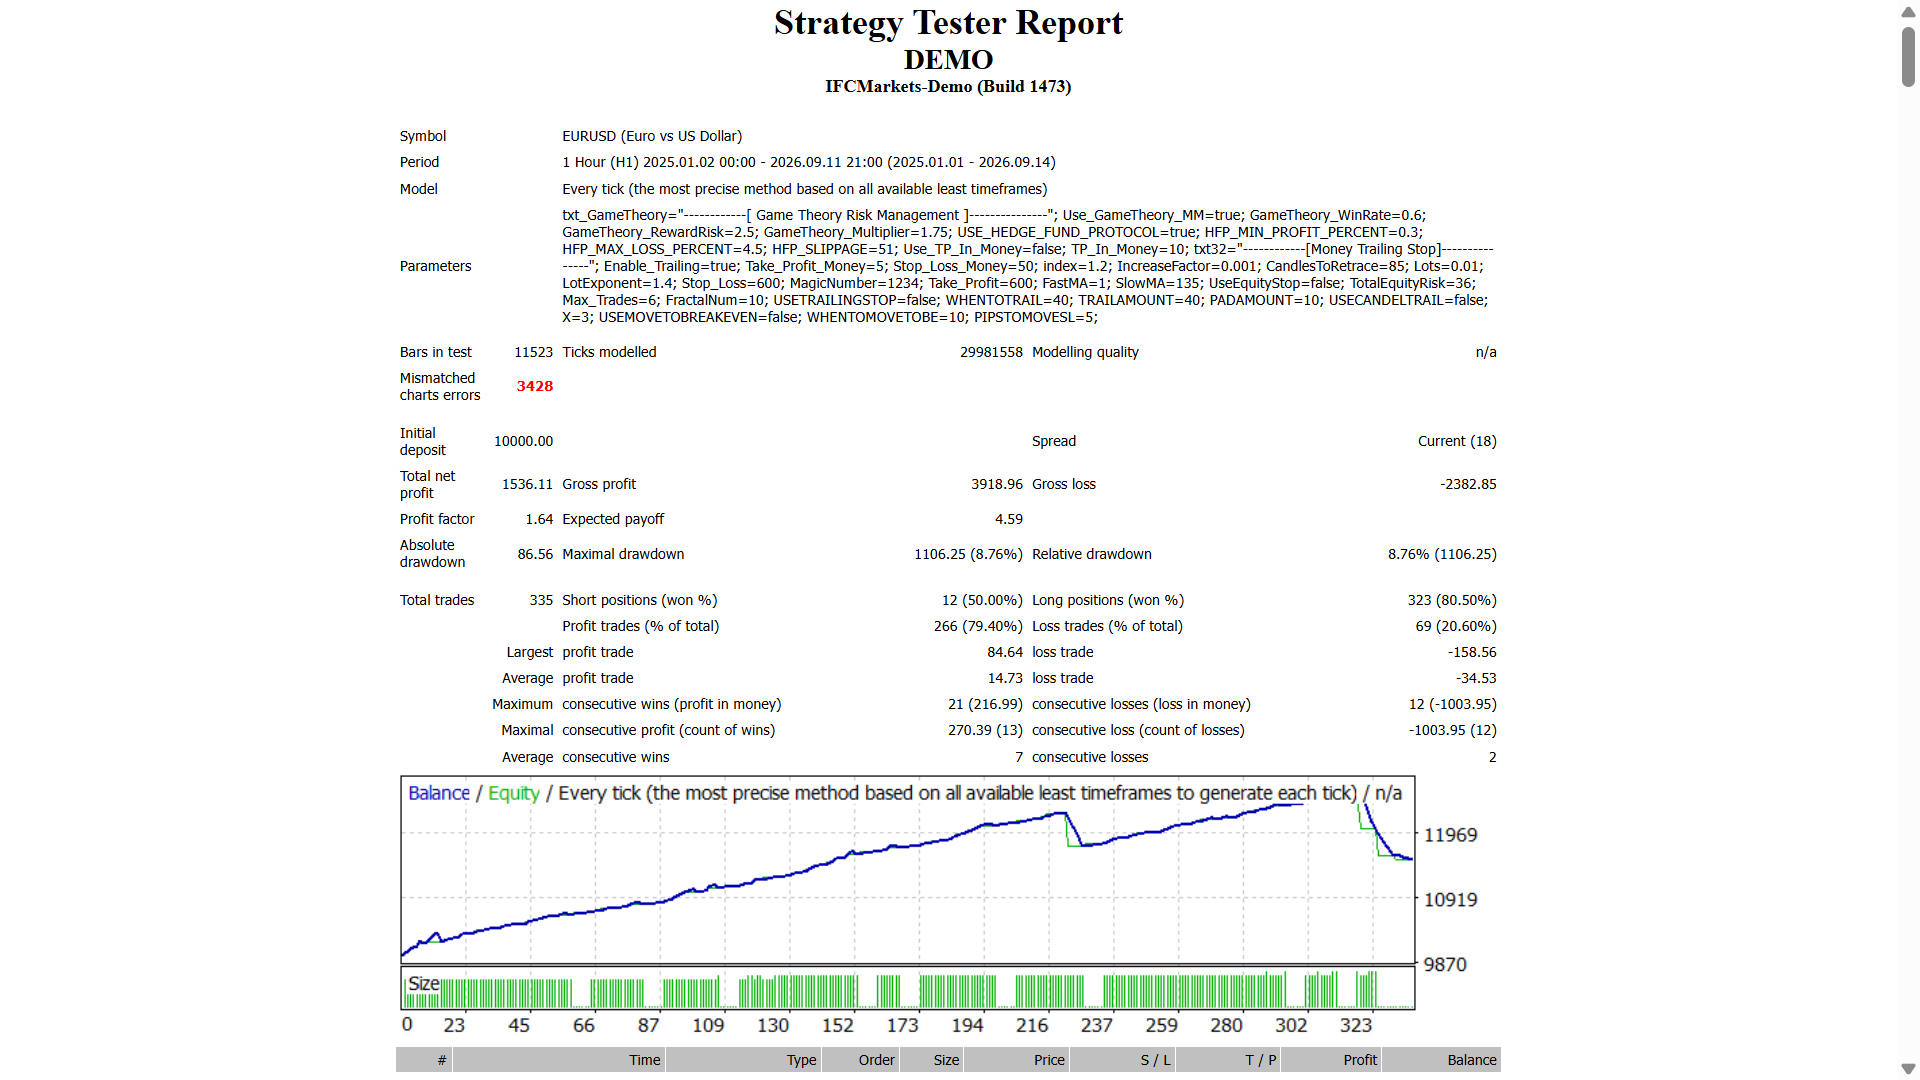The width and height of the screenshot is (1920, 1080).
Task: Click the Profit column header
Action: pyautogui.click(x=1331, y=1060)
